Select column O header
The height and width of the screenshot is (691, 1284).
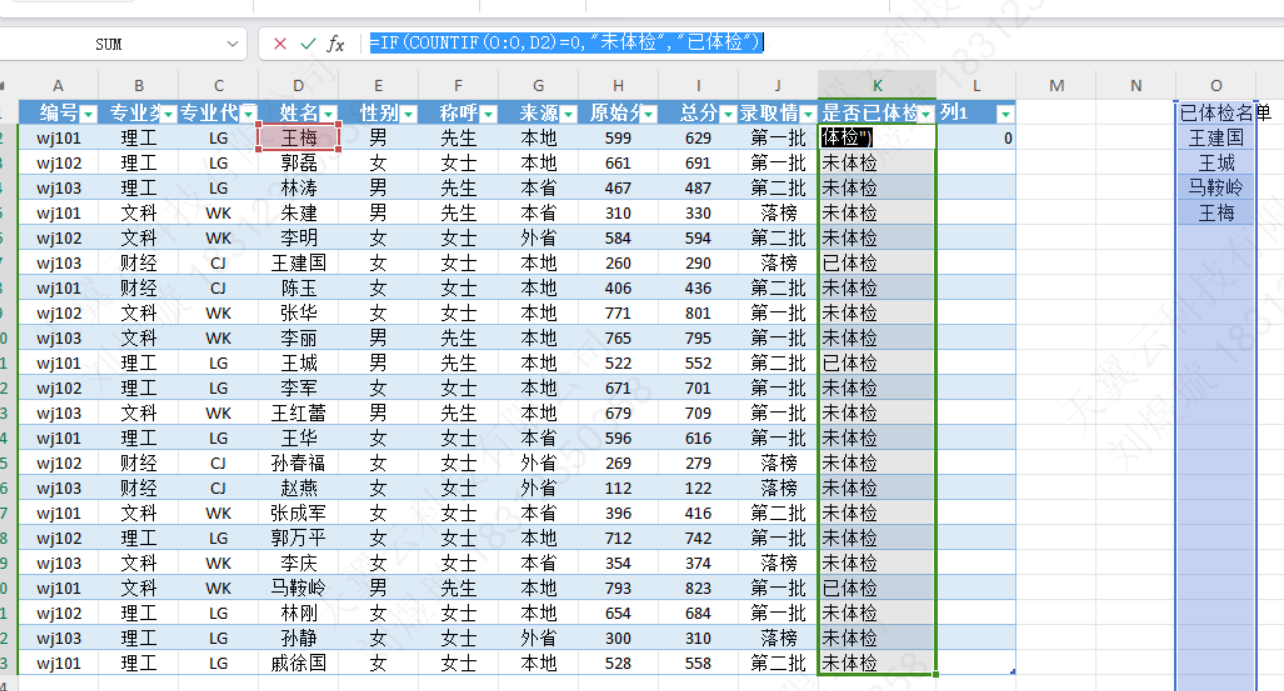point(1216,86)
